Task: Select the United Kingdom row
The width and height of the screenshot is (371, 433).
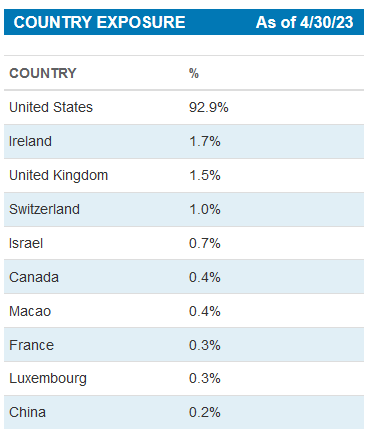Action: click(x=184, y=175)
